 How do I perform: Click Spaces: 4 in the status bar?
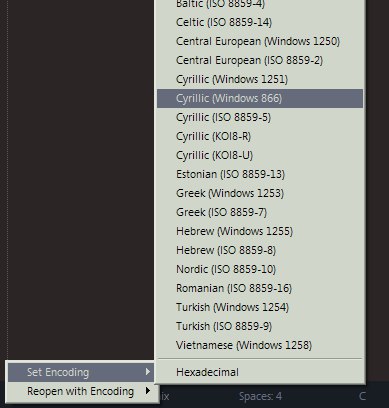[x=260, y=396]
